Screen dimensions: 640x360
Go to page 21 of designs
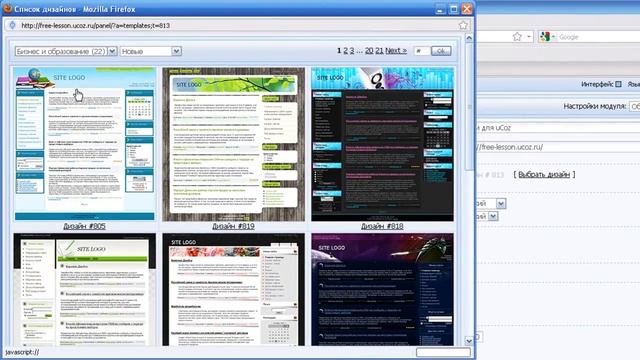click(x=379, y=51)
